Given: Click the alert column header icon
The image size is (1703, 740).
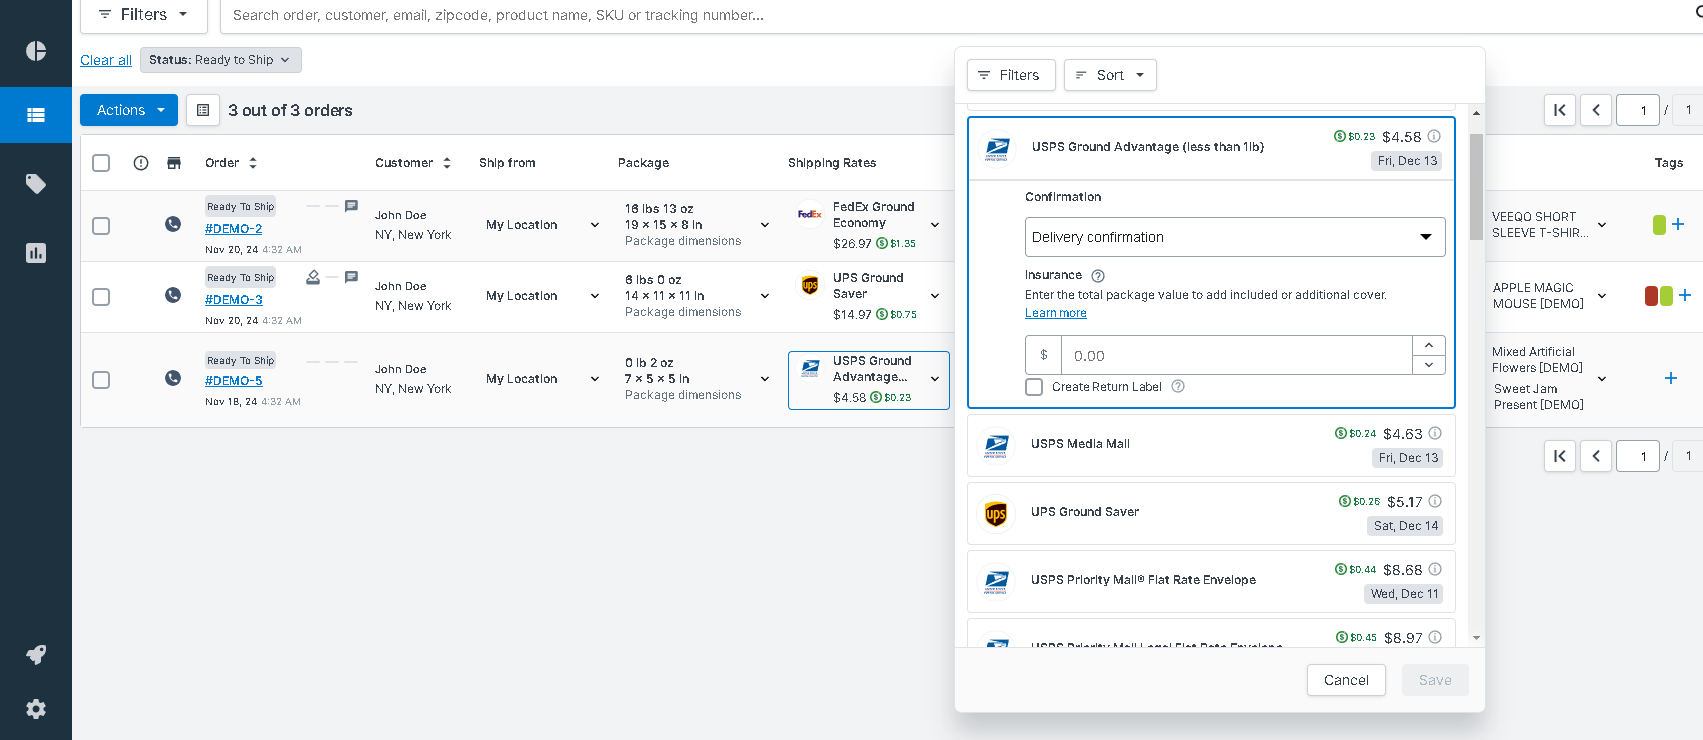Looking at the screenshot, I should (141, 163).
